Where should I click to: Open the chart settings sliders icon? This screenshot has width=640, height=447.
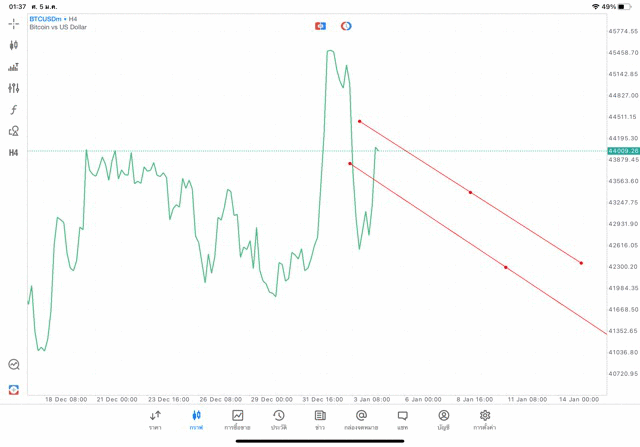click(14, 88)
